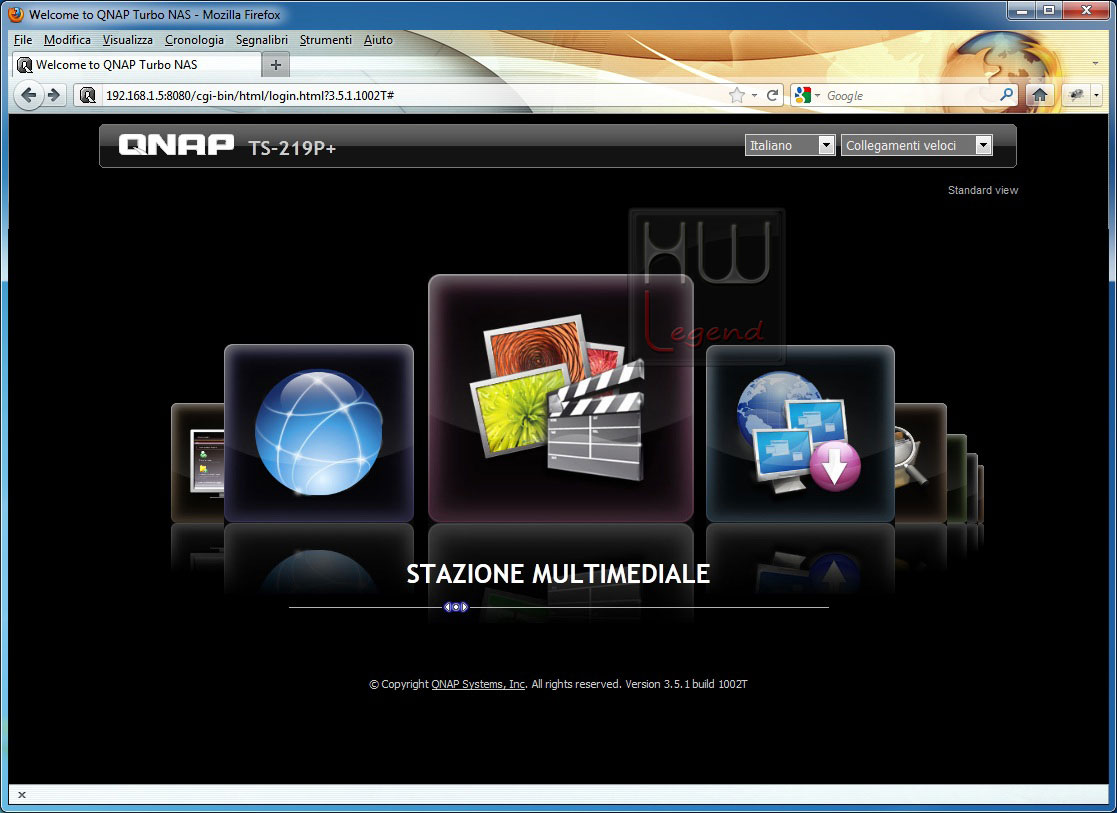Open the Multimedia Station clapperboard tile
Image resolution: width=1117 pixels, height=813 pixels.
[561, 398]
